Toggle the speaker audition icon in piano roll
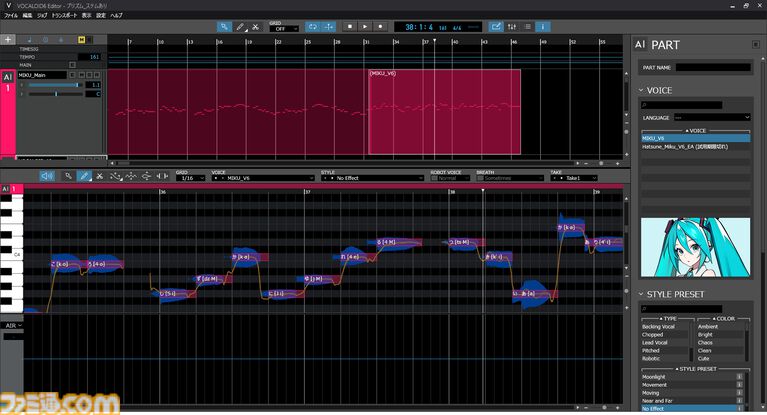 tap(47, 176)
